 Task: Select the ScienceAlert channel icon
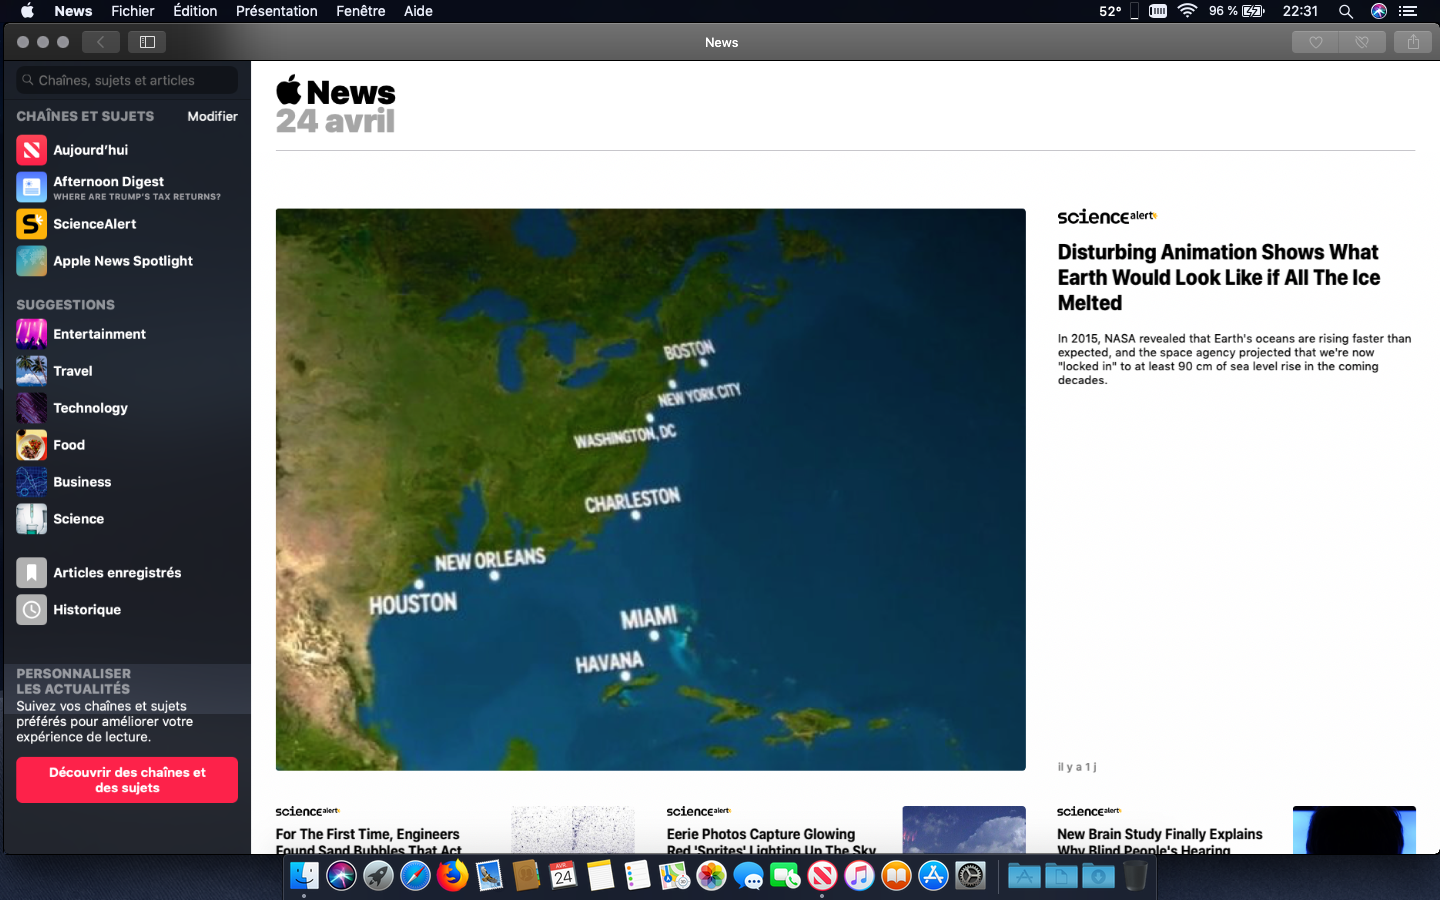coord(31,224)
